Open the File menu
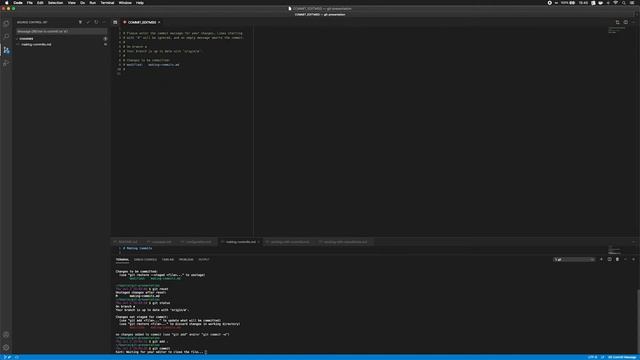This screenshot has height=360, width=640. tap(30, 3)
